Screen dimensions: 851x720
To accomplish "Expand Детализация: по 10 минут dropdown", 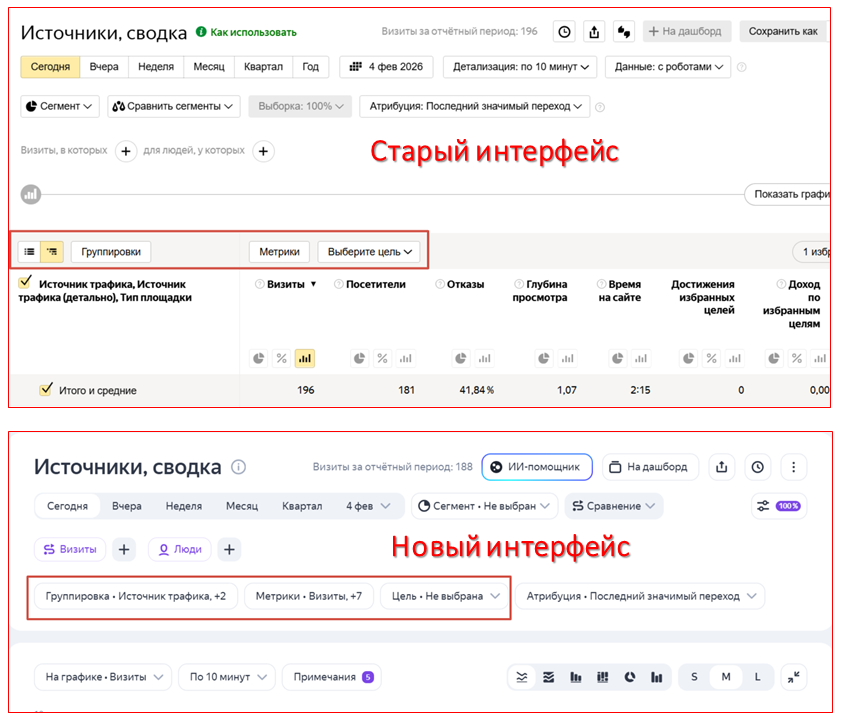I will [x=520, y=67].
